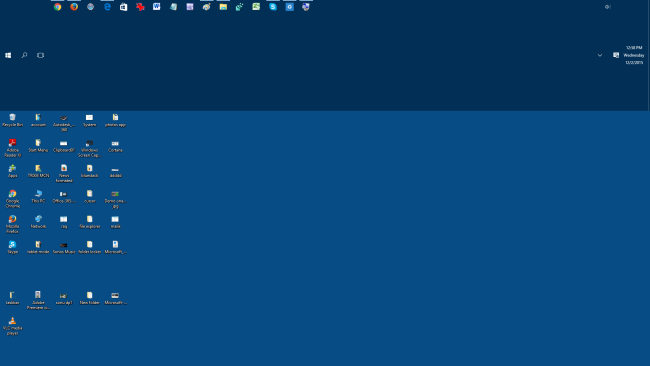
Task: Select the News formatted desktop file
Action: point(64,173)
